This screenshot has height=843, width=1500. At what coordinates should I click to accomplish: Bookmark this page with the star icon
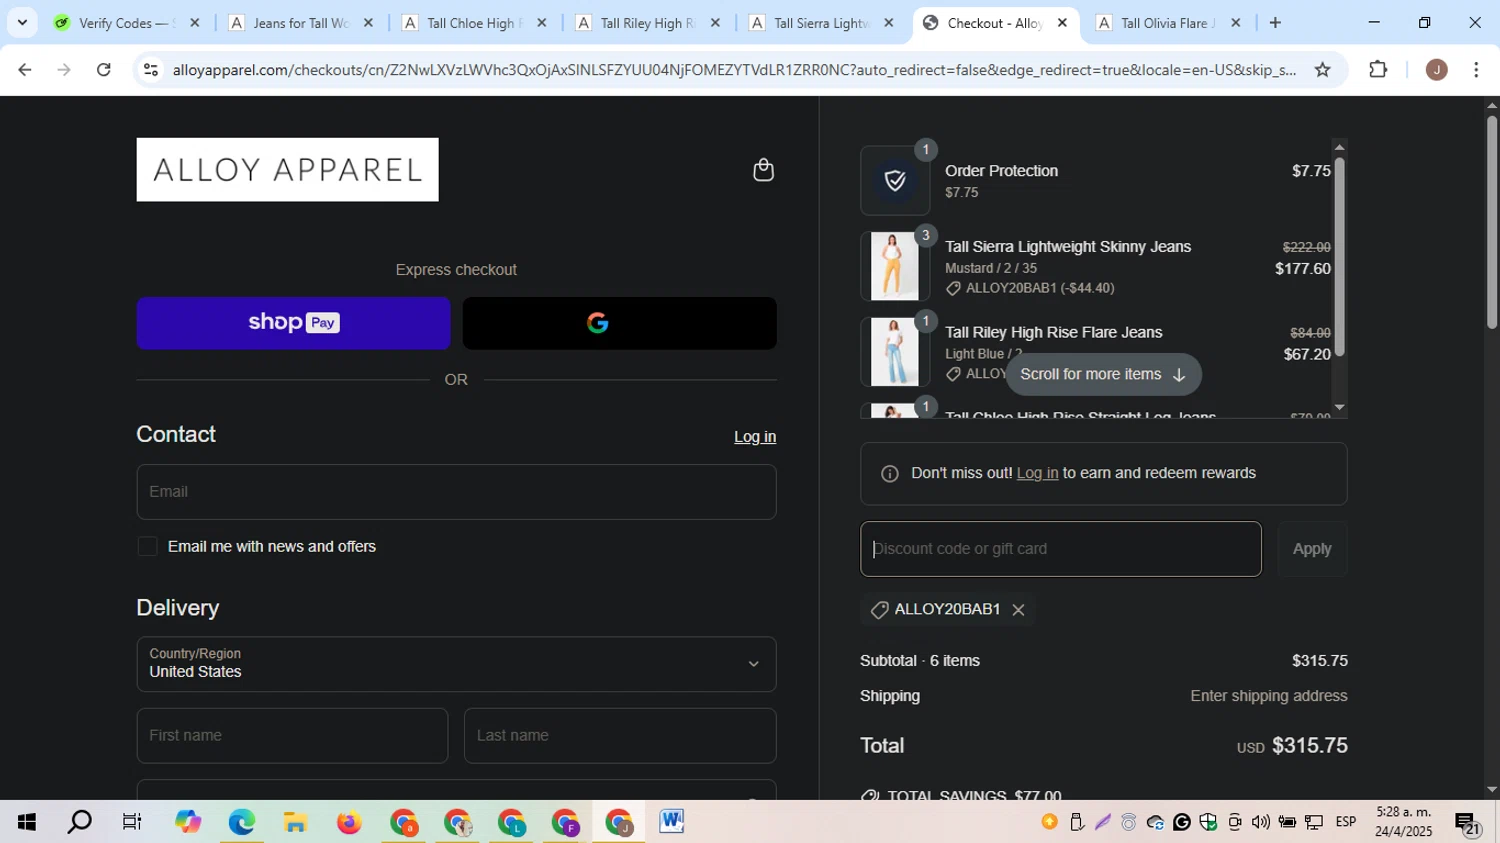1322,69
